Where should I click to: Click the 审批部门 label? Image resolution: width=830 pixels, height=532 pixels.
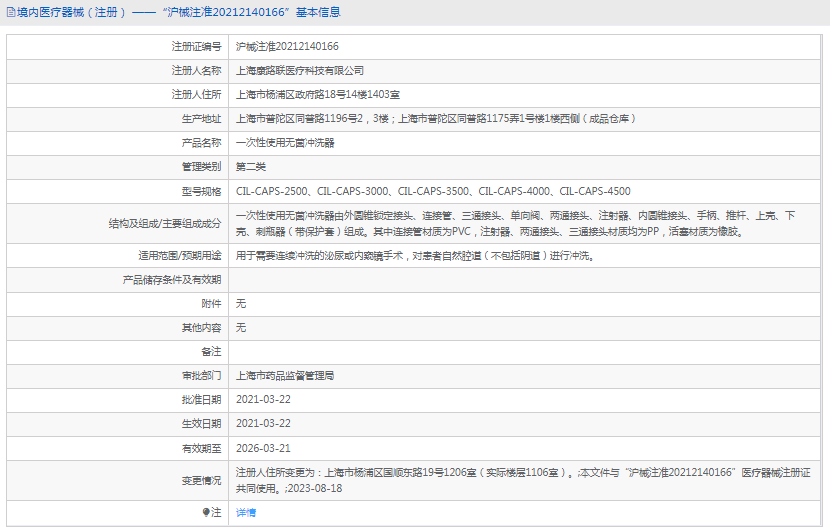pos(201,376)
